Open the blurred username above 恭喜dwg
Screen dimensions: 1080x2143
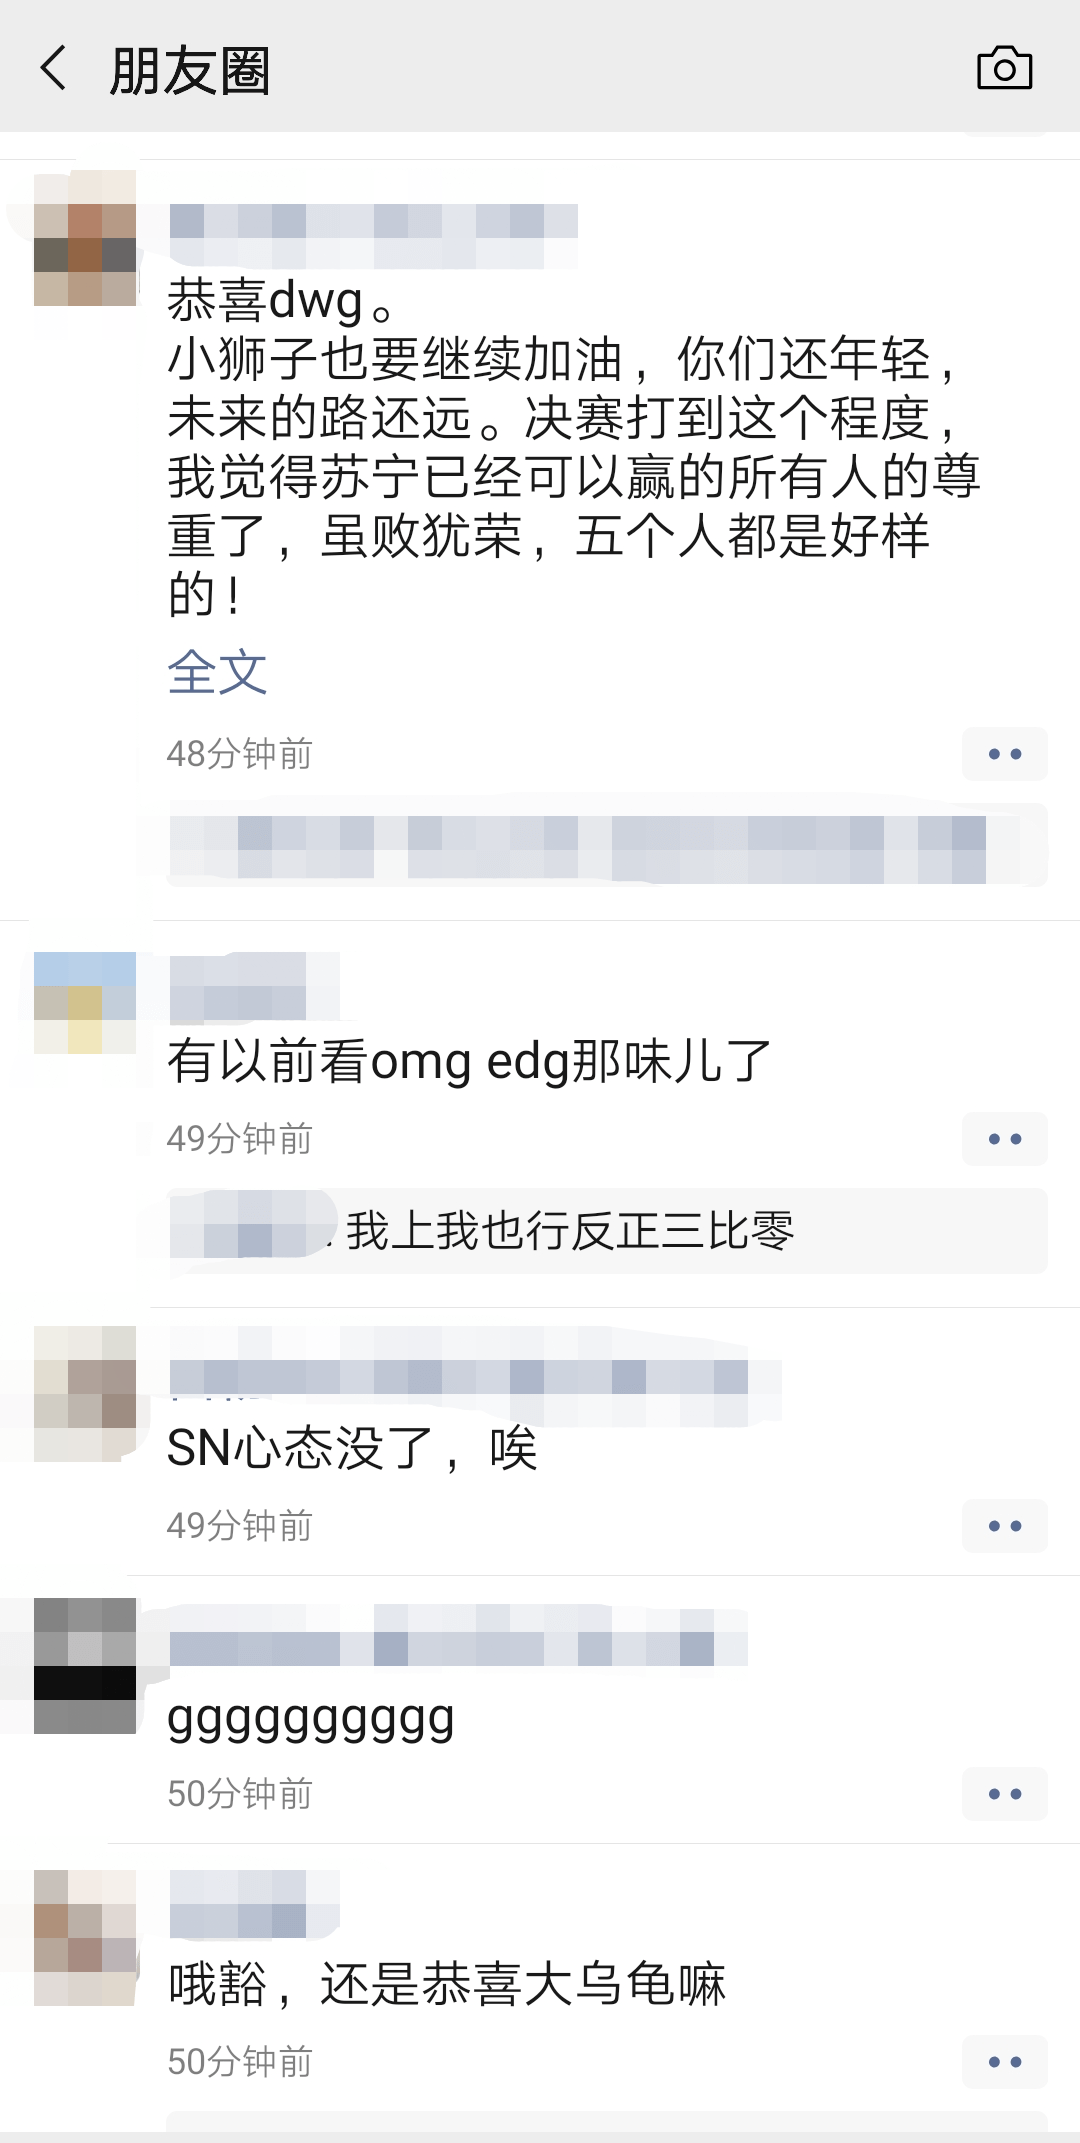[x=374, y=236]
